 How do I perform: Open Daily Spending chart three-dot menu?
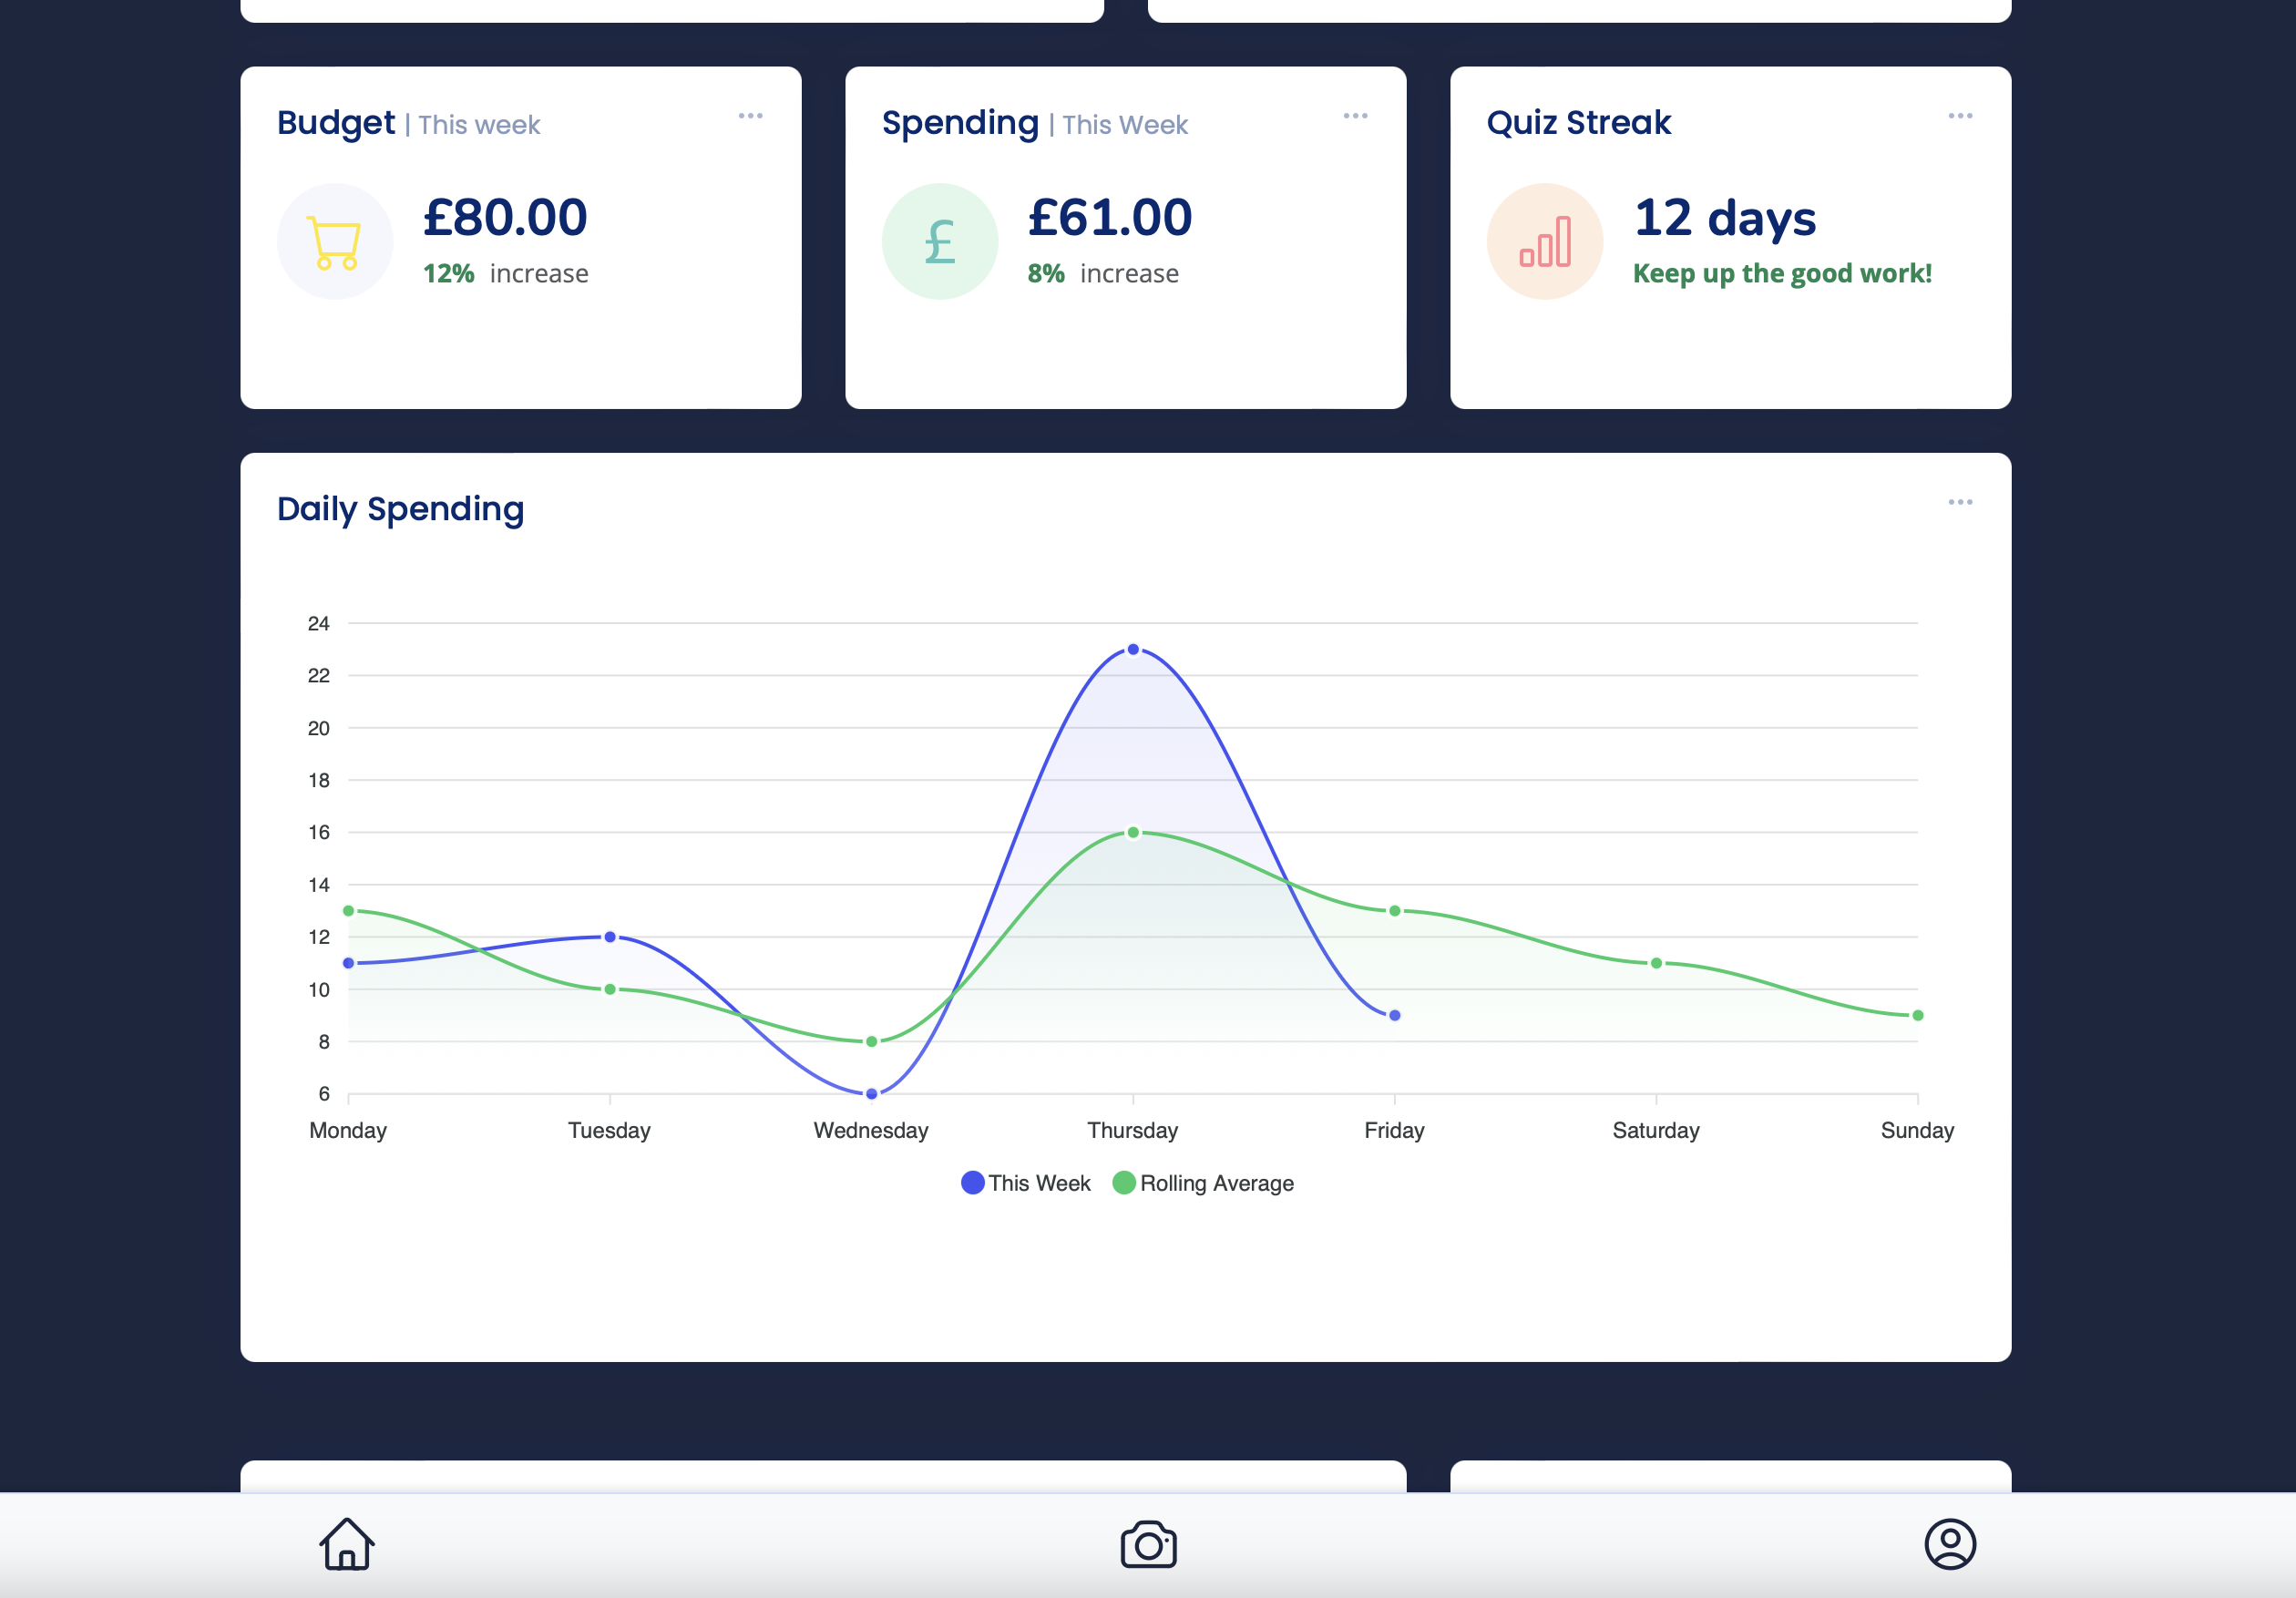tap(1960, 502)
